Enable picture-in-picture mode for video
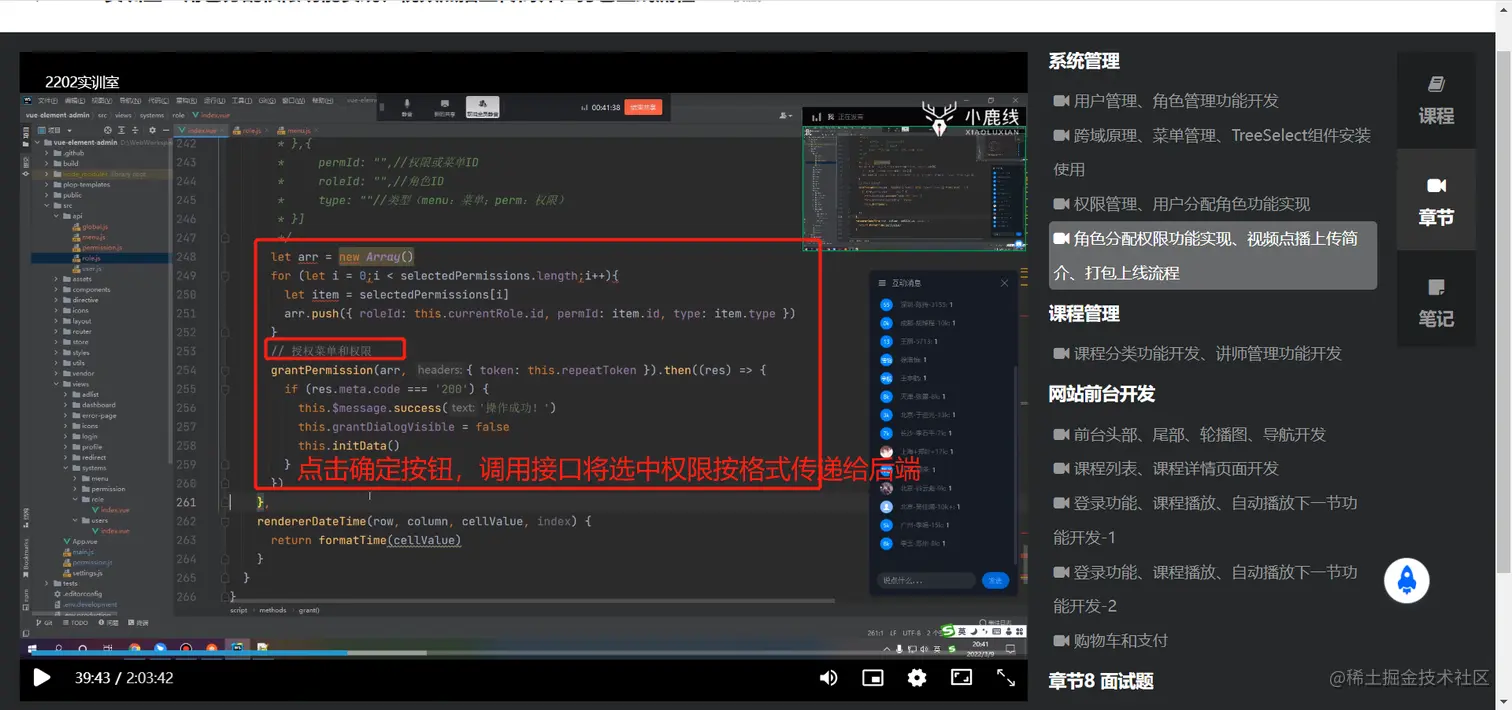The height and width of the screenshot is (710, 1512). coord(873,678)
